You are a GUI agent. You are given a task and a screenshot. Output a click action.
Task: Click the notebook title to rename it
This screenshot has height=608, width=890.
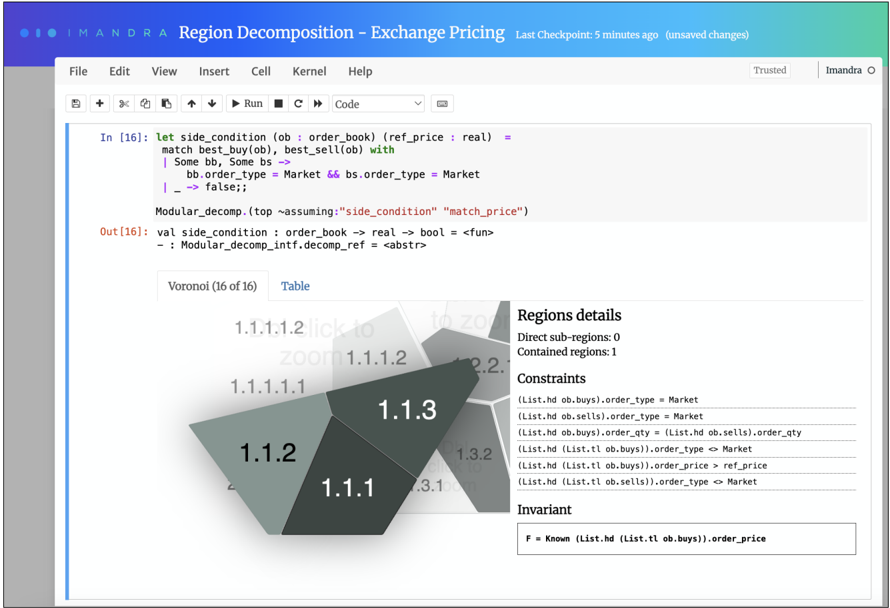[341, 33]
